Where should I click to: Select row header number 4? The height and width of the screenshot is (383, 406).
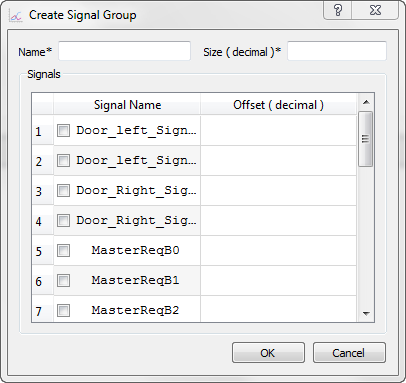[43, 220]
